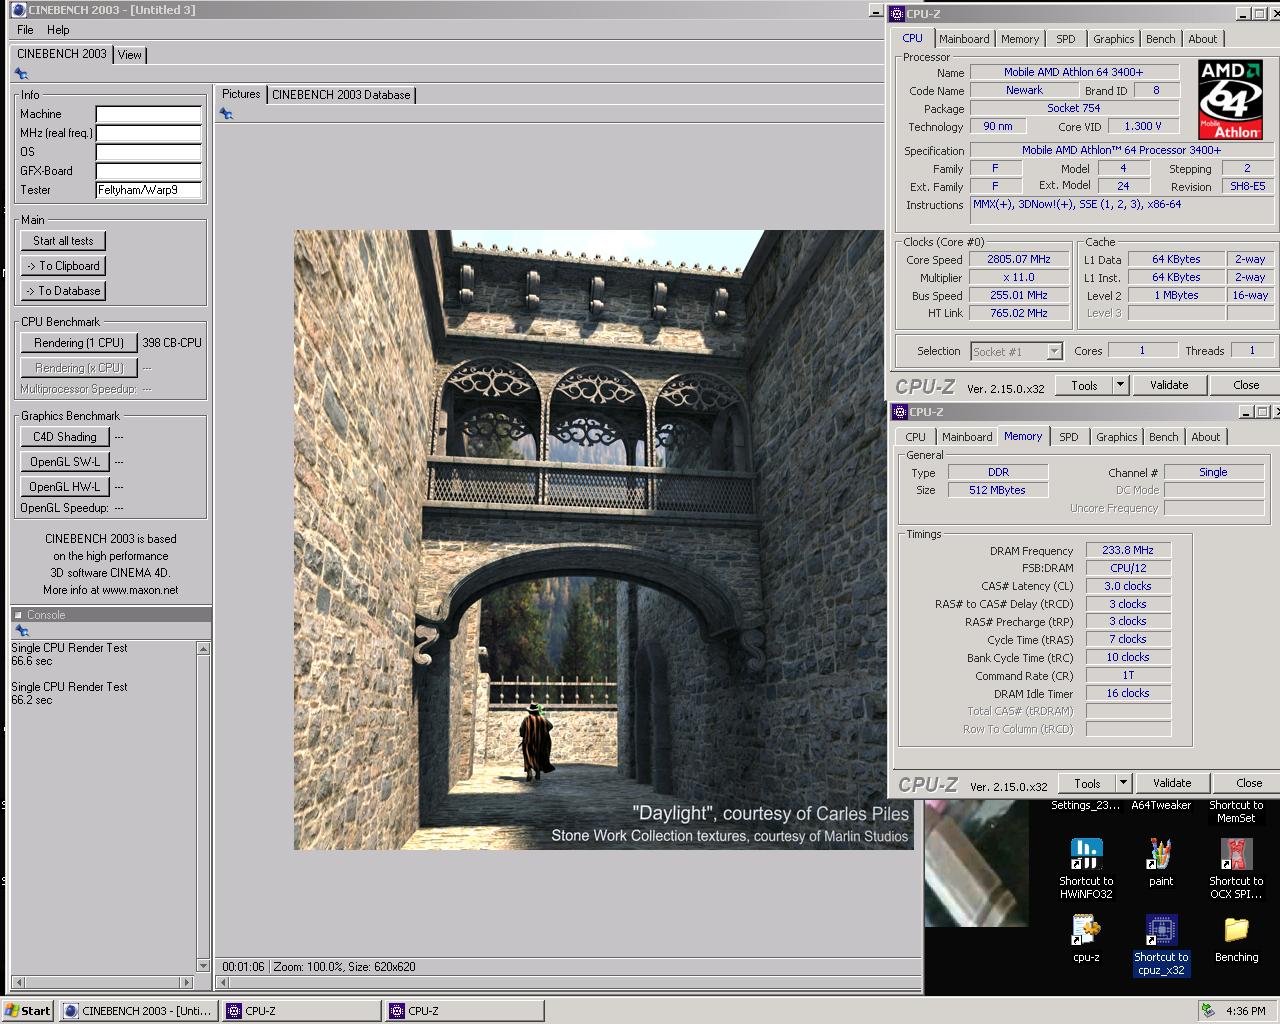Click Close button in lower CPU-Z window
1280x1024 pixels.
[x=1249, y=783]
